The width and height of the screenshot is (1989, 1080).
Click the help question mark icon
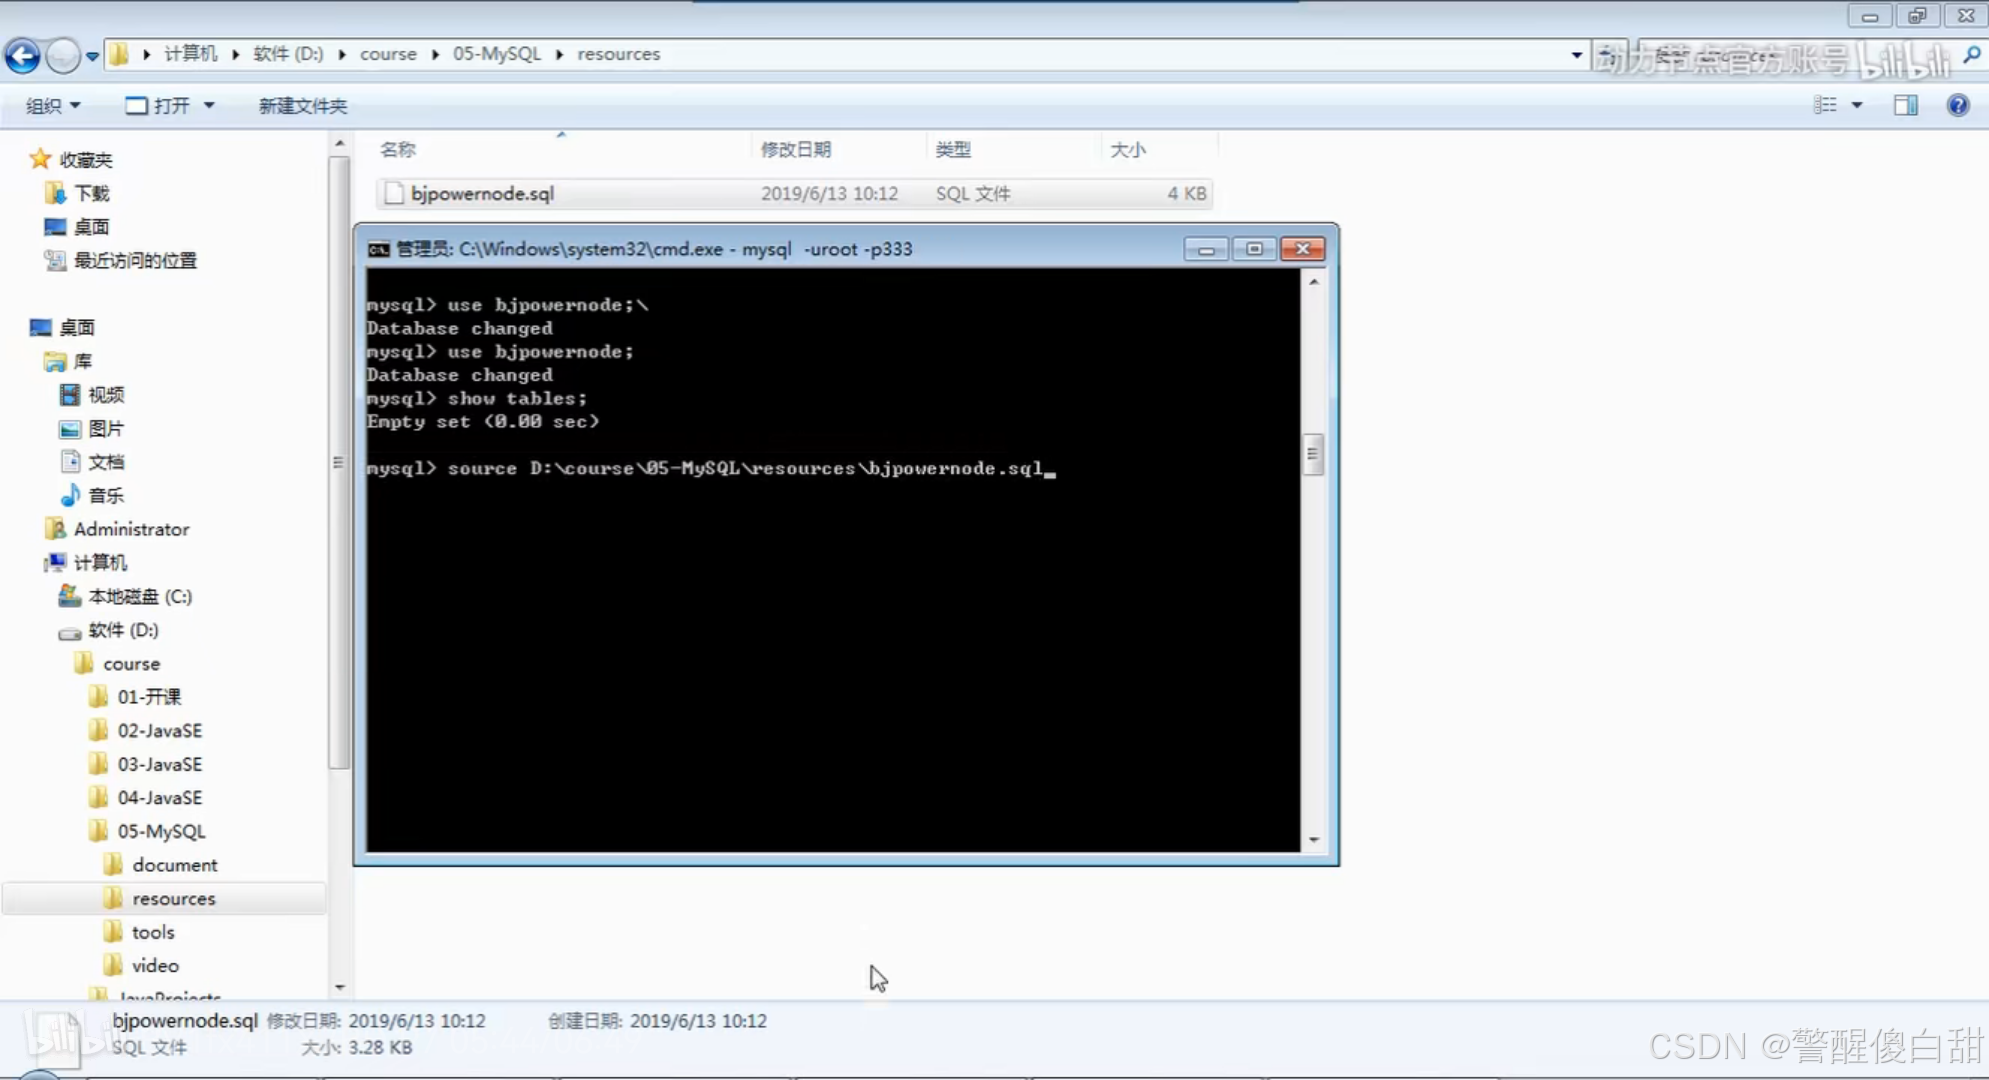point(1958,105)
